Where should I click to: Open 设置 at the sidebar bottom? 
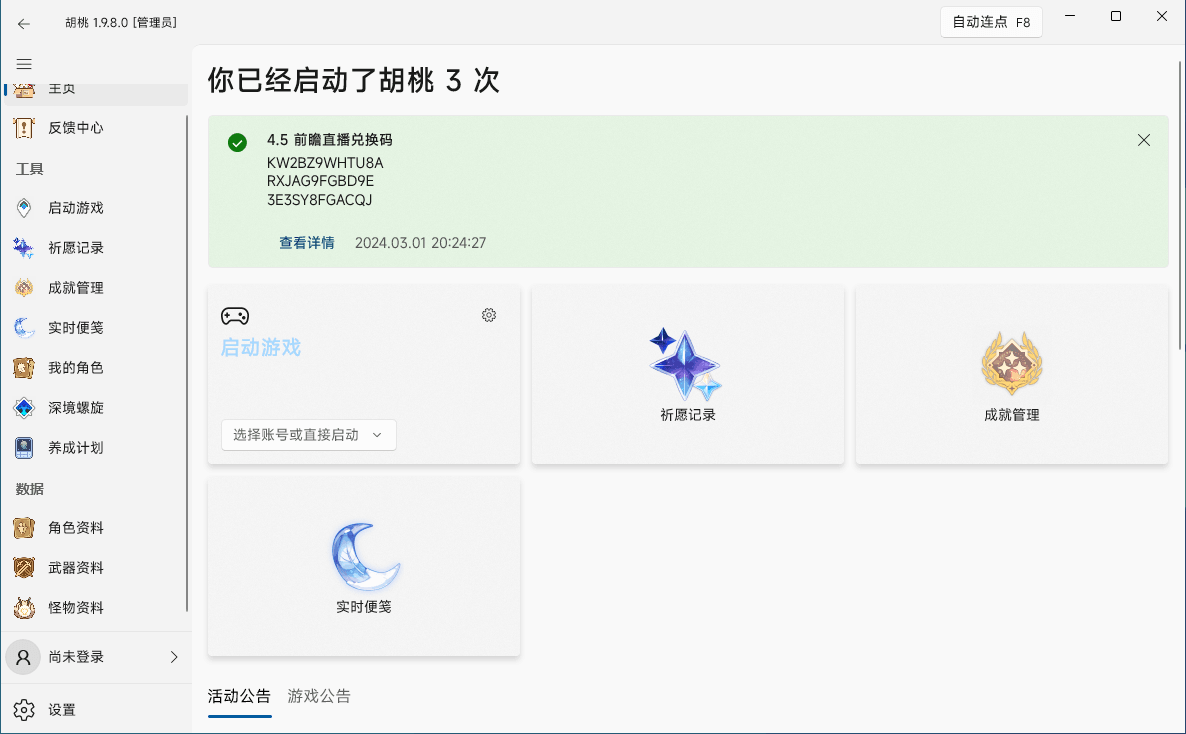[x=62, y=710]
